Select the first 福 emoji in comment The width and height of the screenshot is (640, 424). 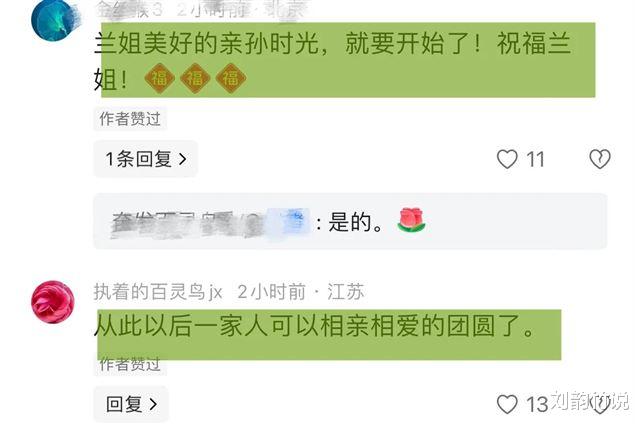pyautogui.click(x=160, y=78)
